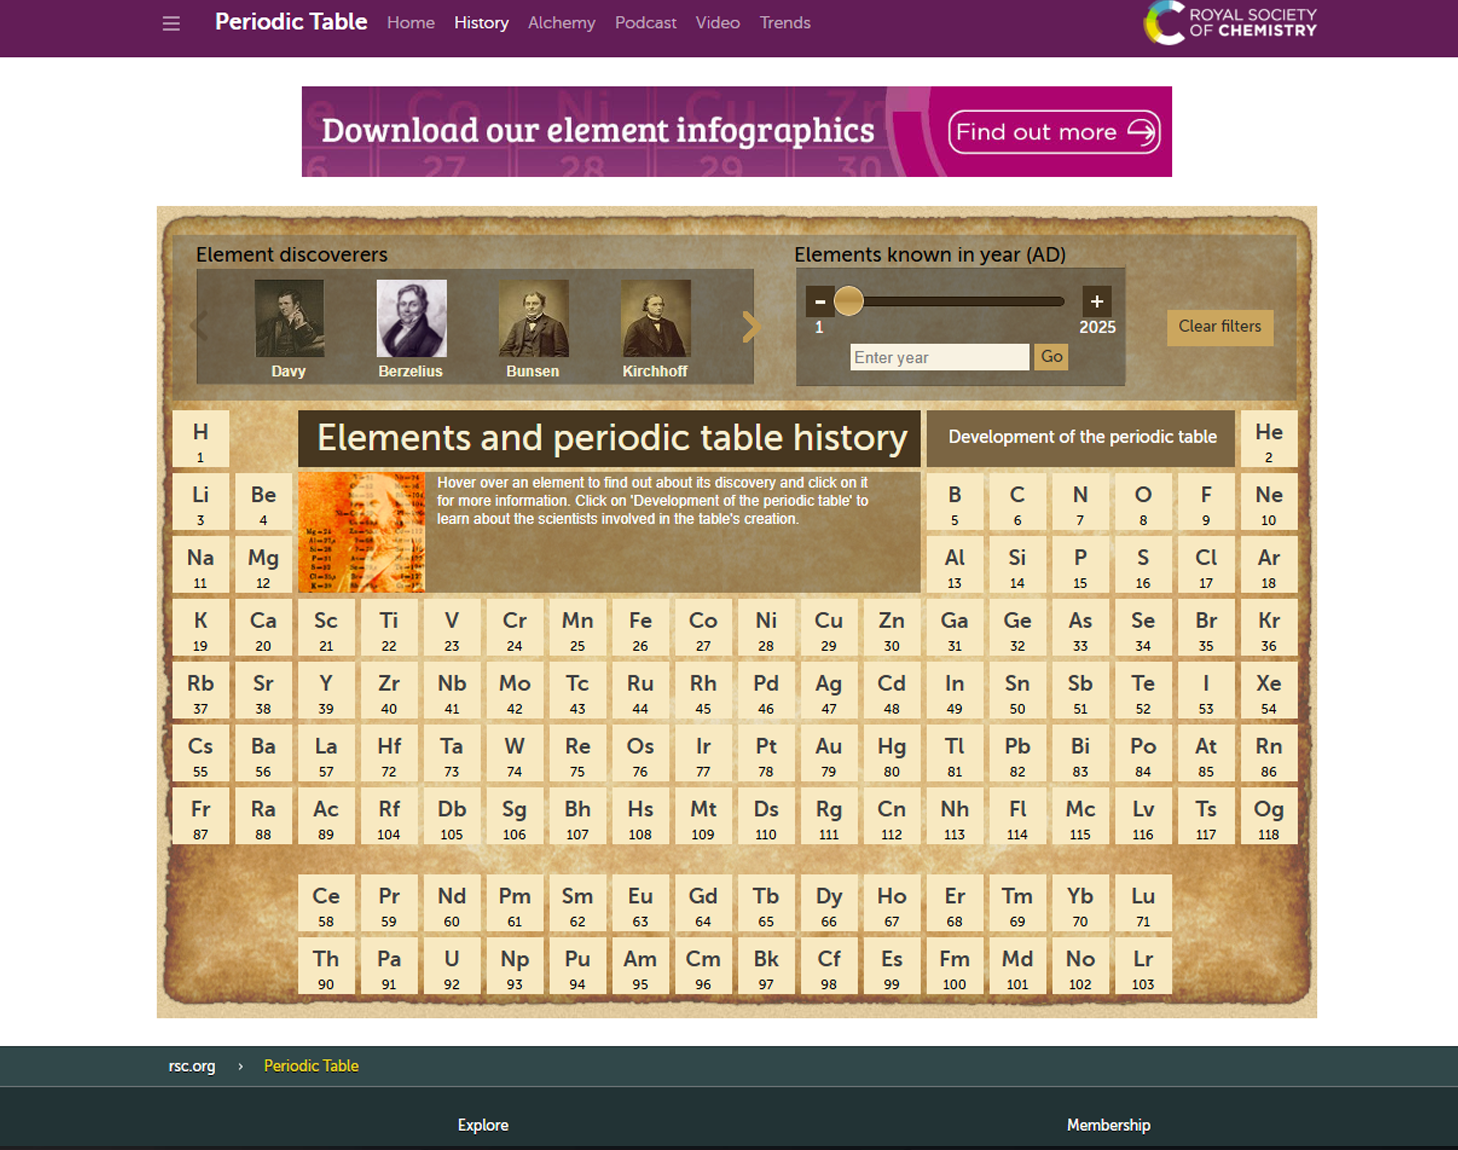The height and width of the screenshot is (1150, 1458).
Task: Click the Download element infographics banner
Action: (x=736, y=132)
